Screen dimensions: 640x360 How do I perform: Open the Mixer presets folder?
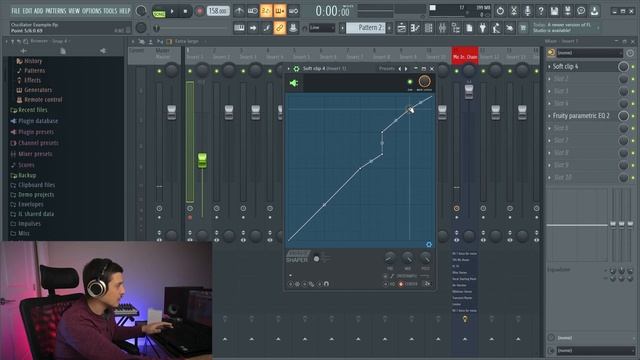point(35,154)
